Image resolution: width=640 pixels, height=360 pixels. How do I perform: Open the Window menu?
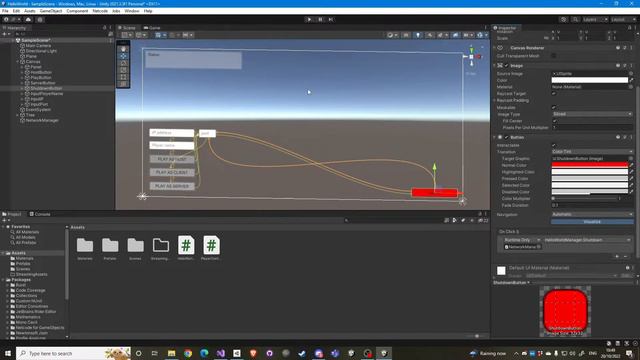click(131, 11)
